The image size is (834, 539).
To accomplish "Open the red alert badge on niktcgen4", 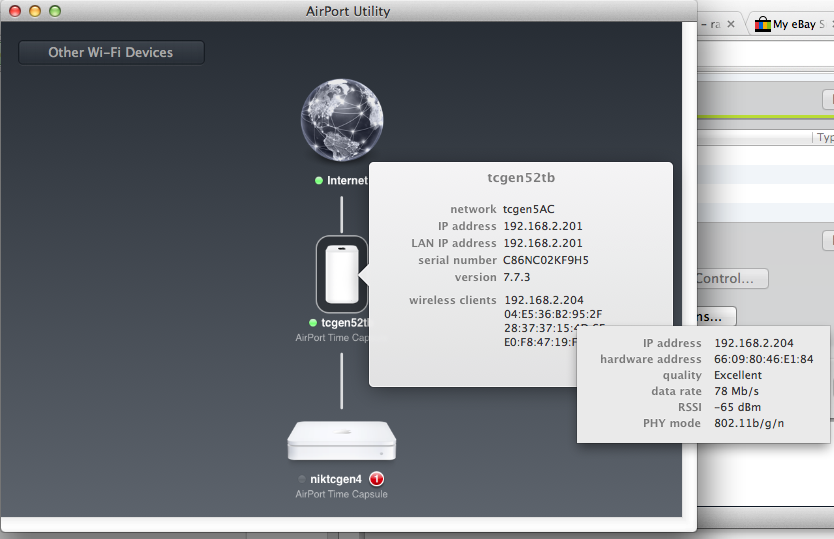I will pos(377,479).
